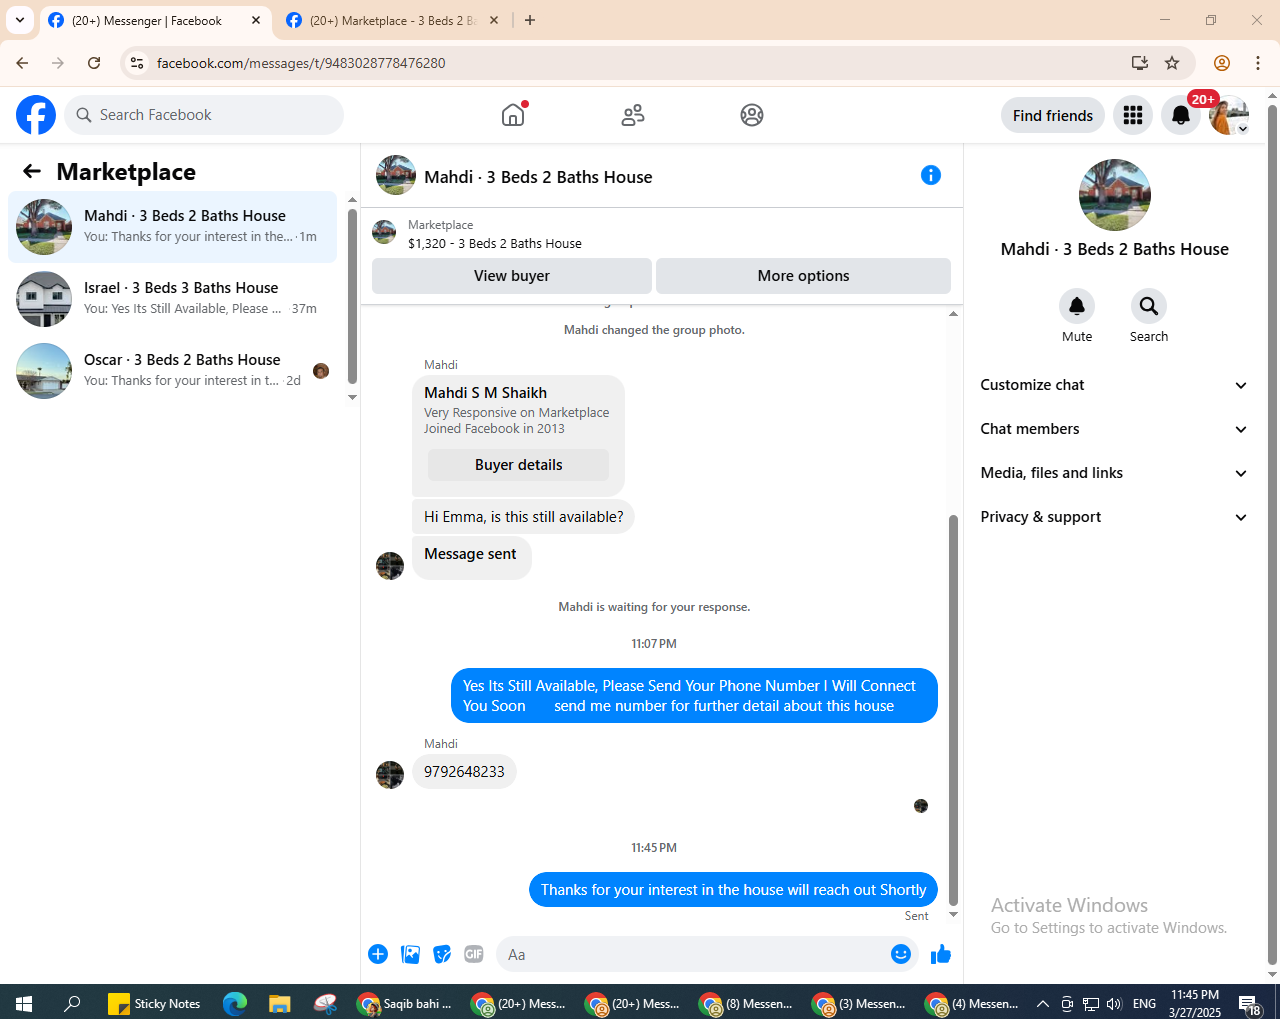Click install app icon in address bar
This screenshot has width=1280, height=1019.
pos(1139,63)
